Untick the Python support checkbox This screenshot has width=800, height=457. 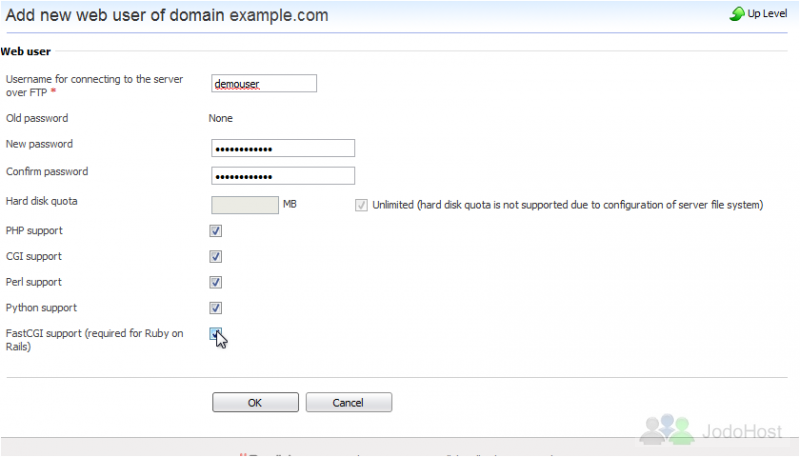[215, 308]
